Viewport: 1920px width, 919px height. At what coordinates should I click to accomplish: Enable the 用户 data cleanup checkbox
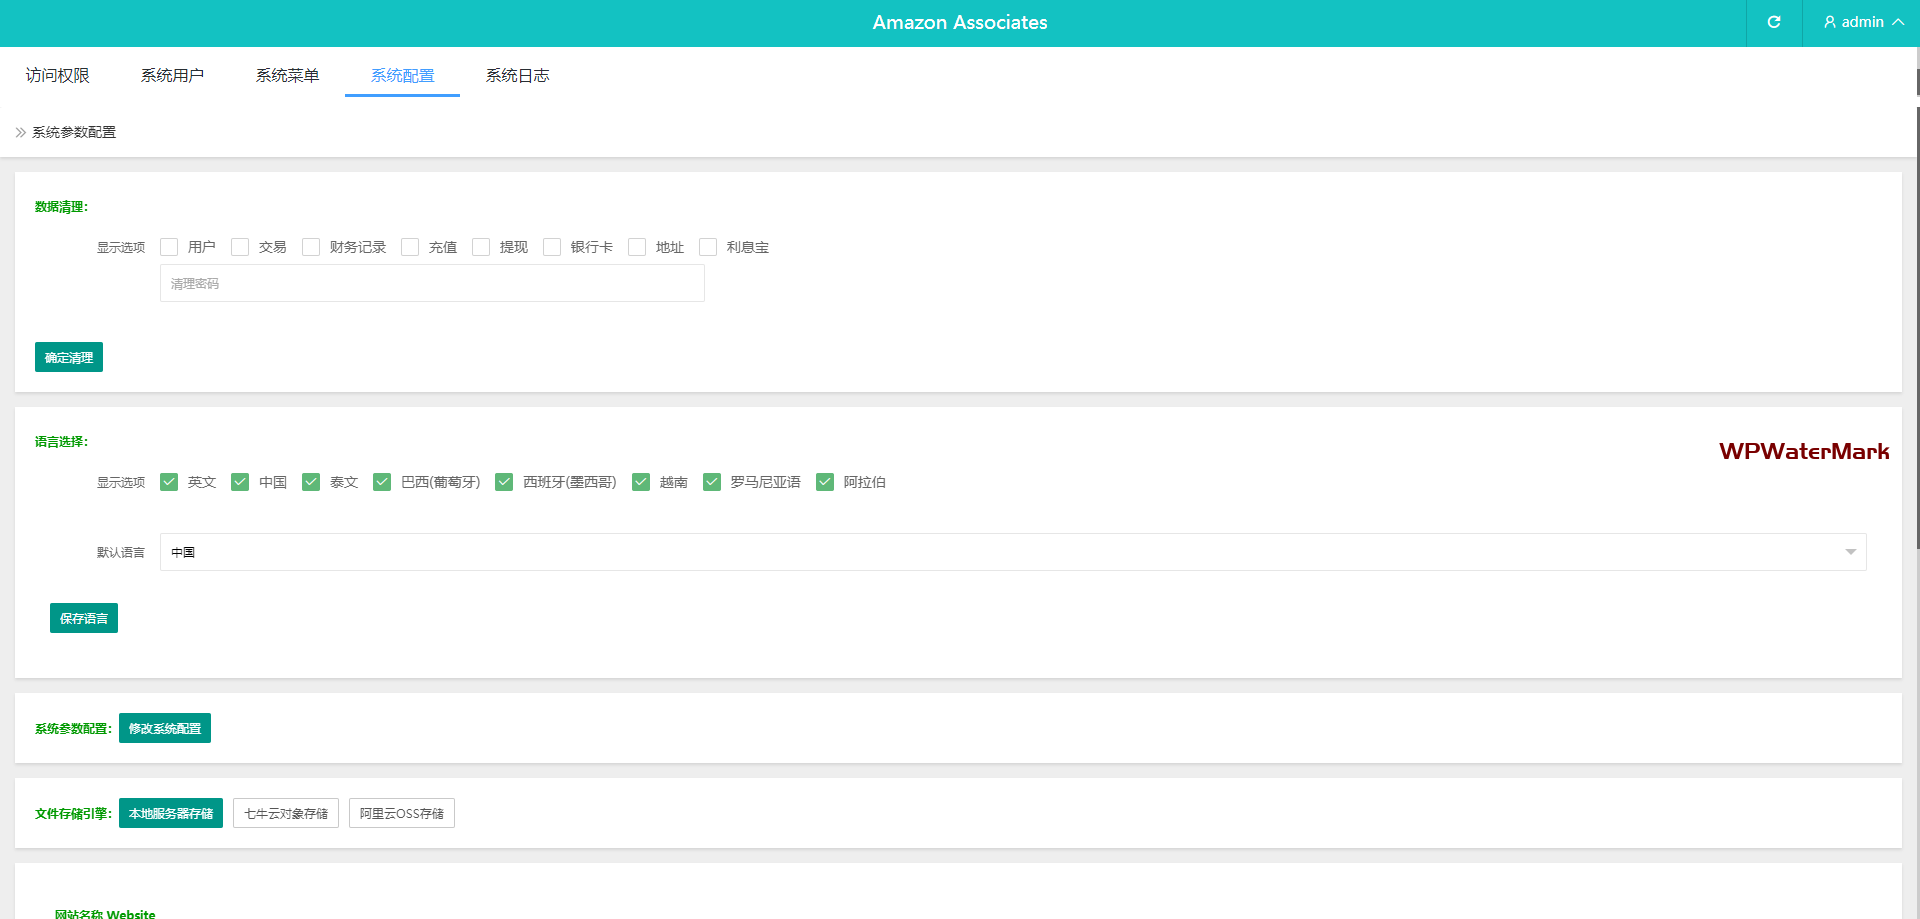(x=169, y=247)
